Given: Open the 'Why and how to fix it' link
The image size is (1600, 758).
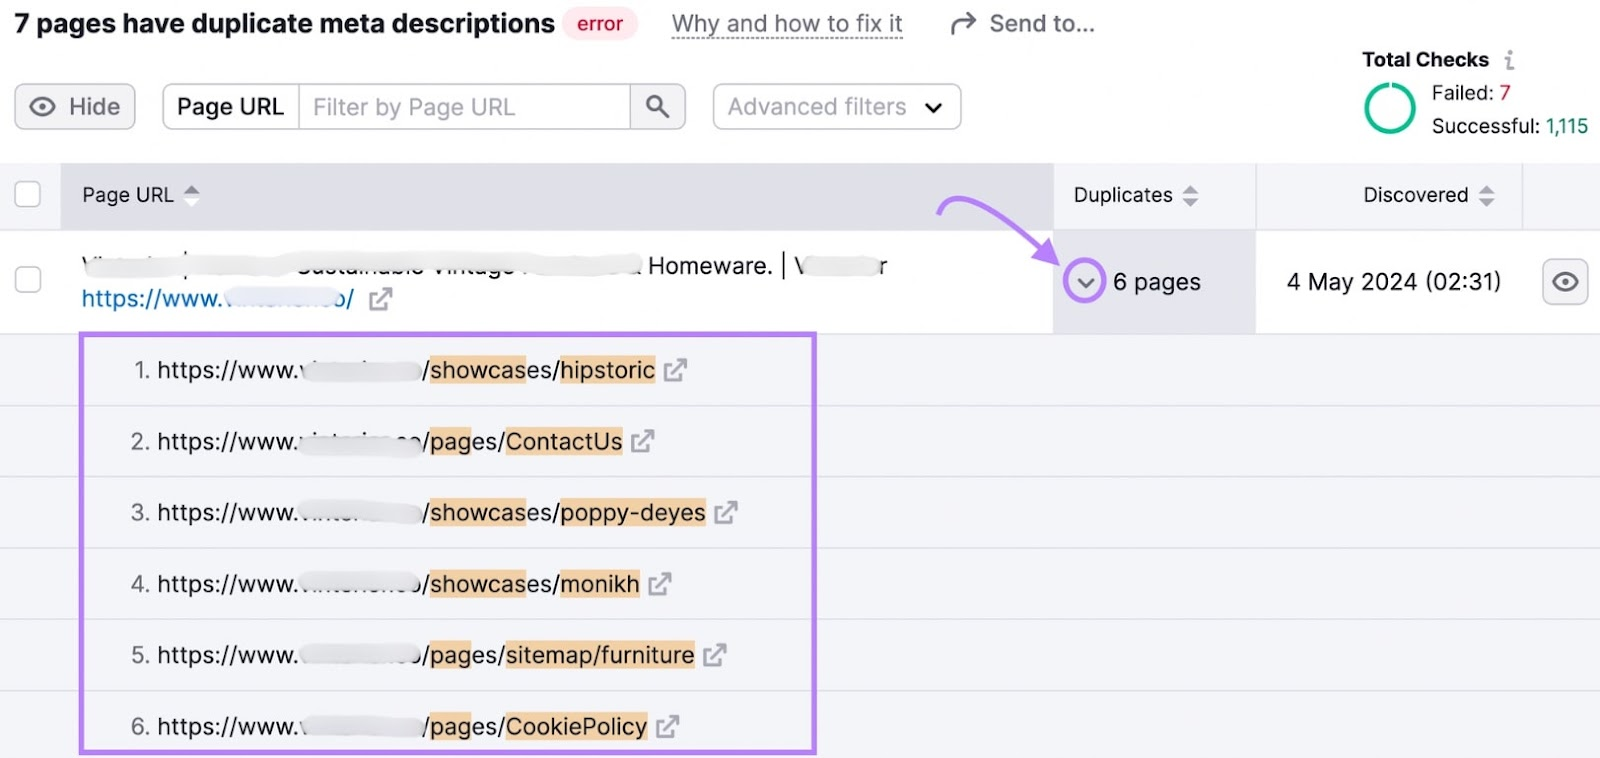Looking at the screenshot, I should pyautogui.click(x=787, y=24).
